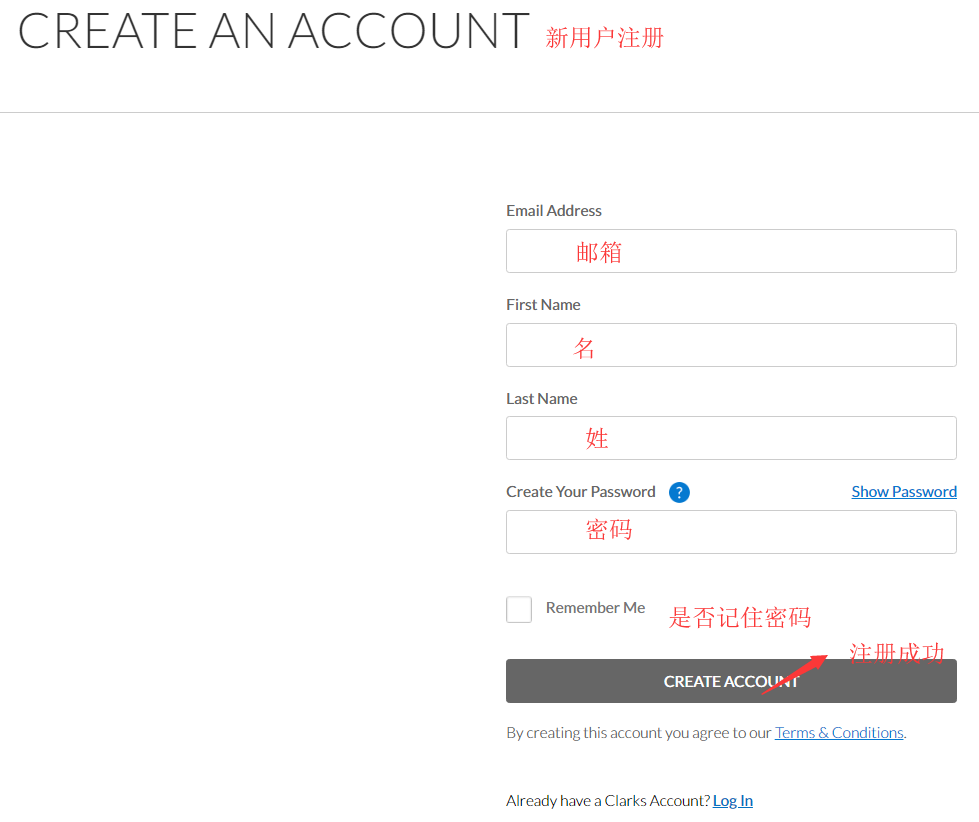This screenshot has height=822, width=979.
Task: Focus the Create Your Password field
Action: click(731, 532)
